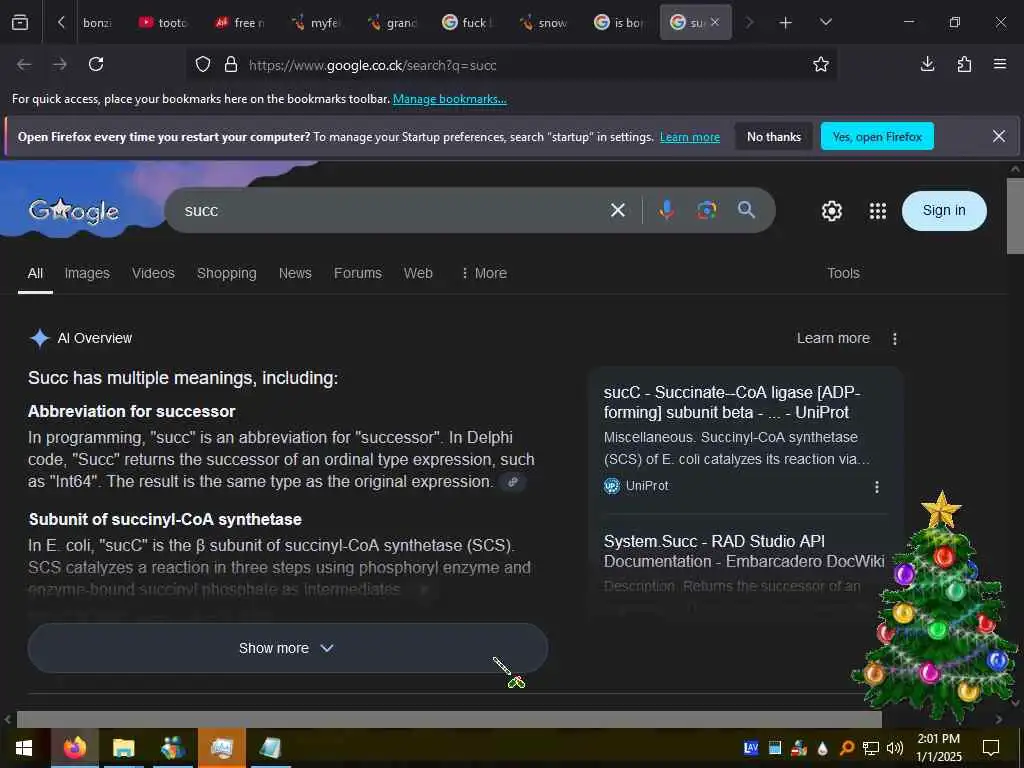Click Yes, open Firefox button

click(x=876, y=136)
